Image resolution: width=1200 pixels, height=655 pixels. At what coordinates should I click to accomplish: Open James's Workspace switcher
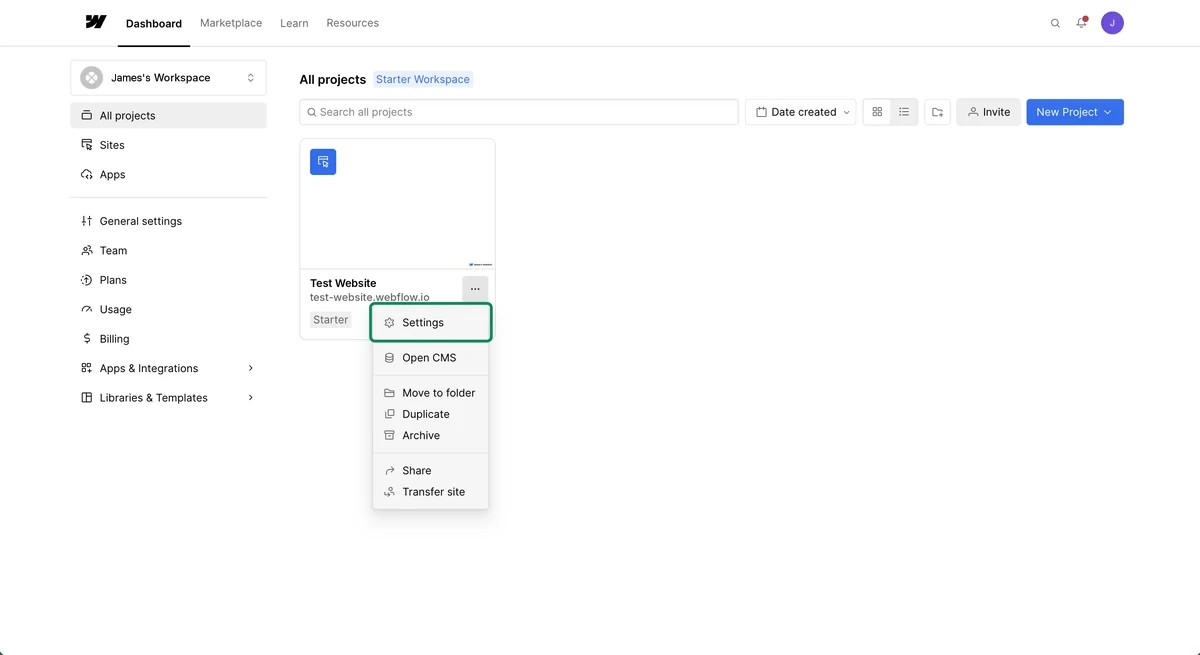point(168,78)
